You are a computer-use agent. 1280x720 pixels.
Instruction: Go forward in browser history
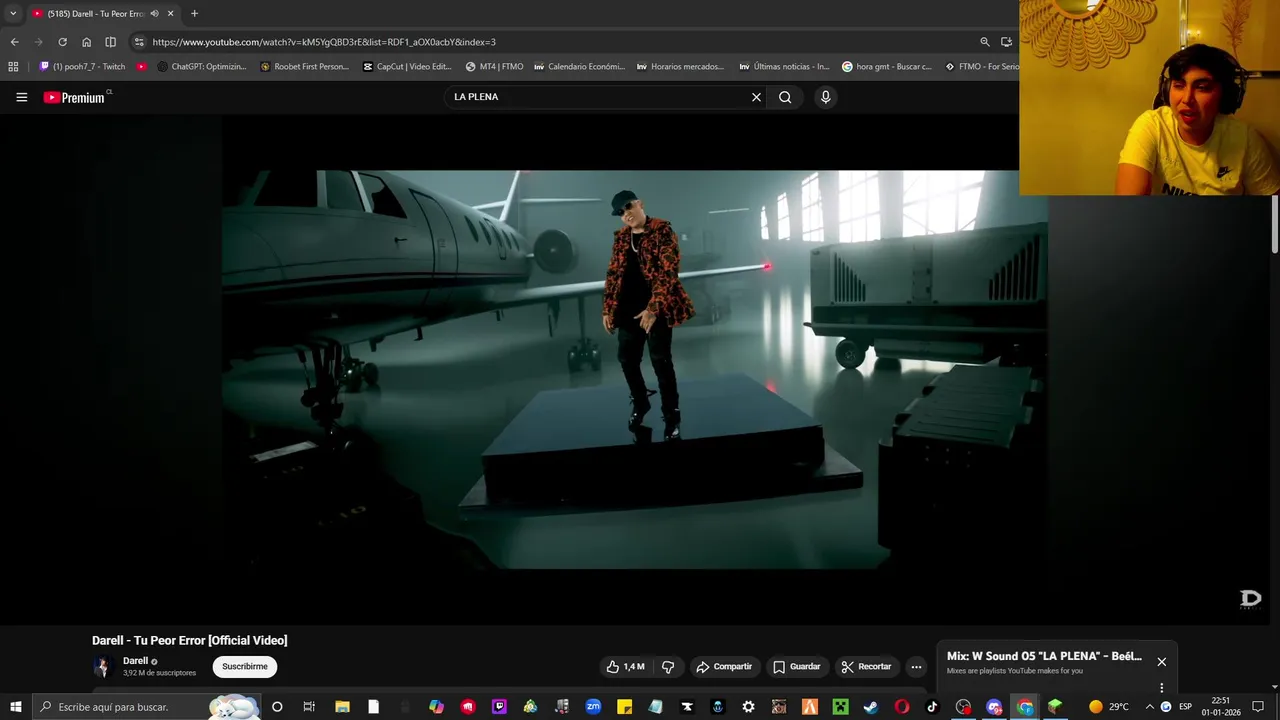pos(38,42)
